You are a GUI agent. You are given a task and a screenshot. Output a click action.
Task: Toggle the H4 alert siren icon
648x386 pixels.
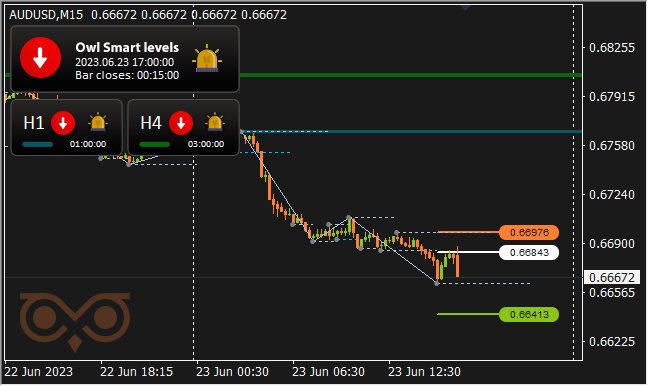coord(215,122)
